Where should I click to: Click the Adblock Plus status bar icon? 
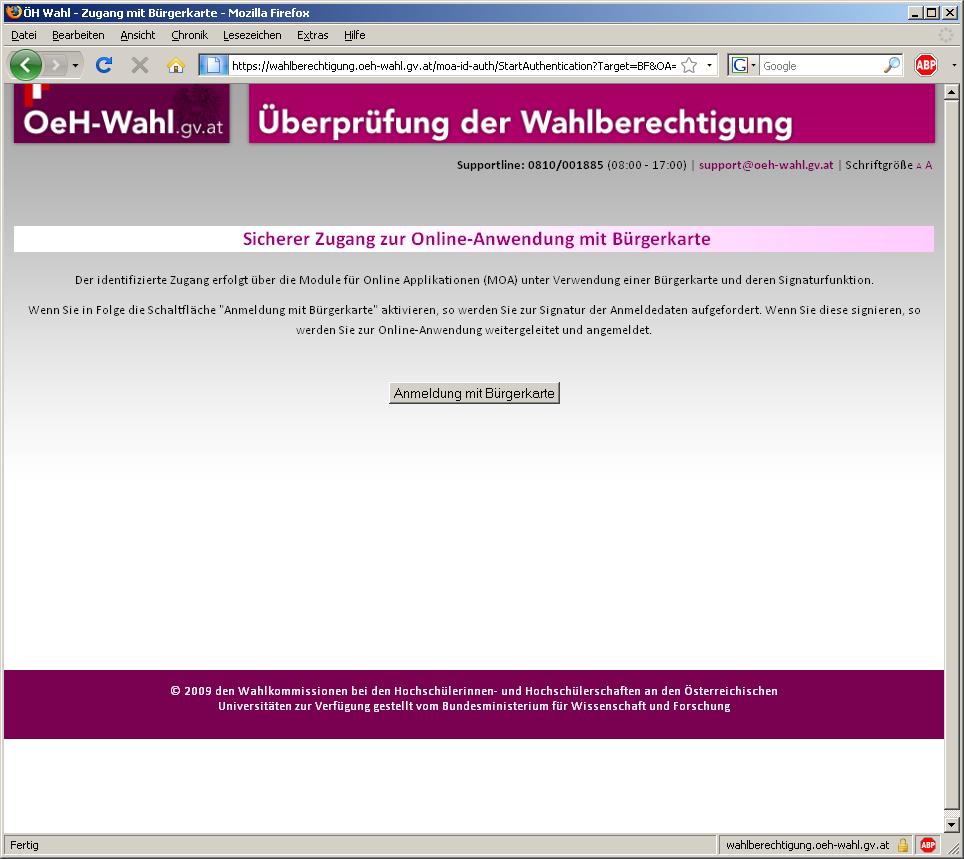pos(928,845)
